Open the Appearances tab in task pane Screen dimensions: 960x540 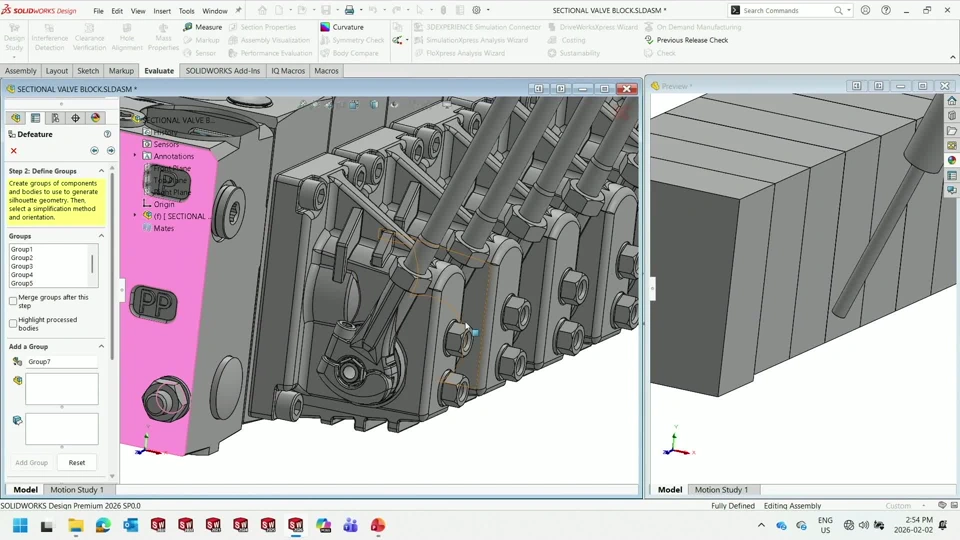[952, 160]
